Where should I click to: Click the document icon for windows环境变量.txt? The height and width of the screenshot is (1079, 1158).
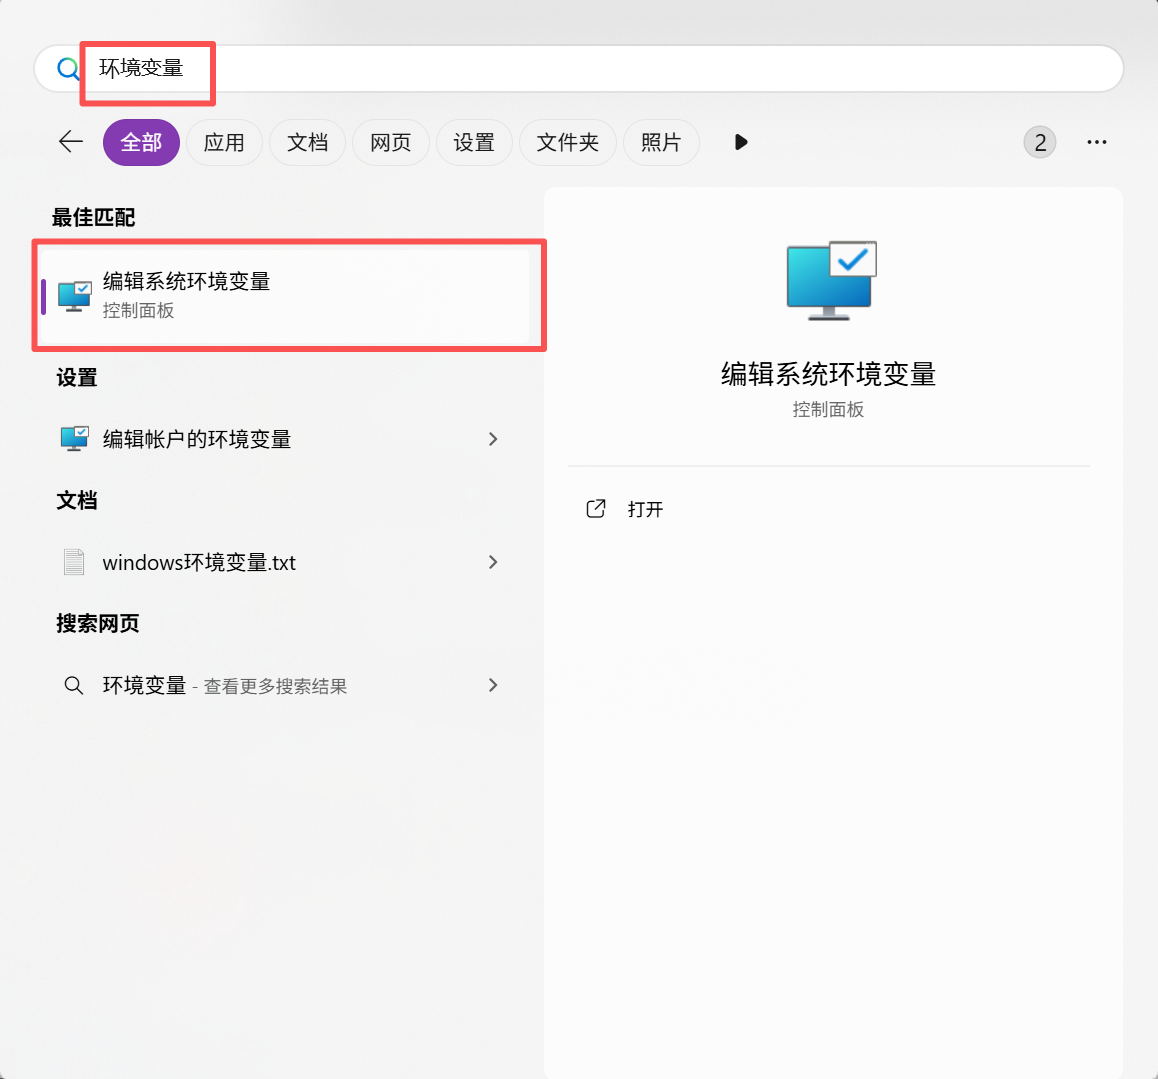tap(73, 562)
